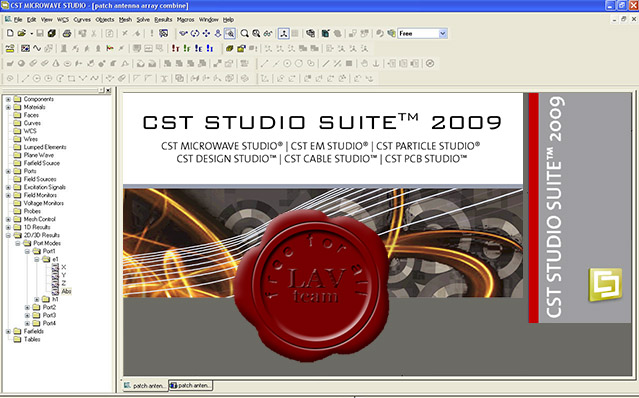This screenshot has width=639, height=398.
Task: Expand the Excitation Signals node
Action: pos(8,187)
